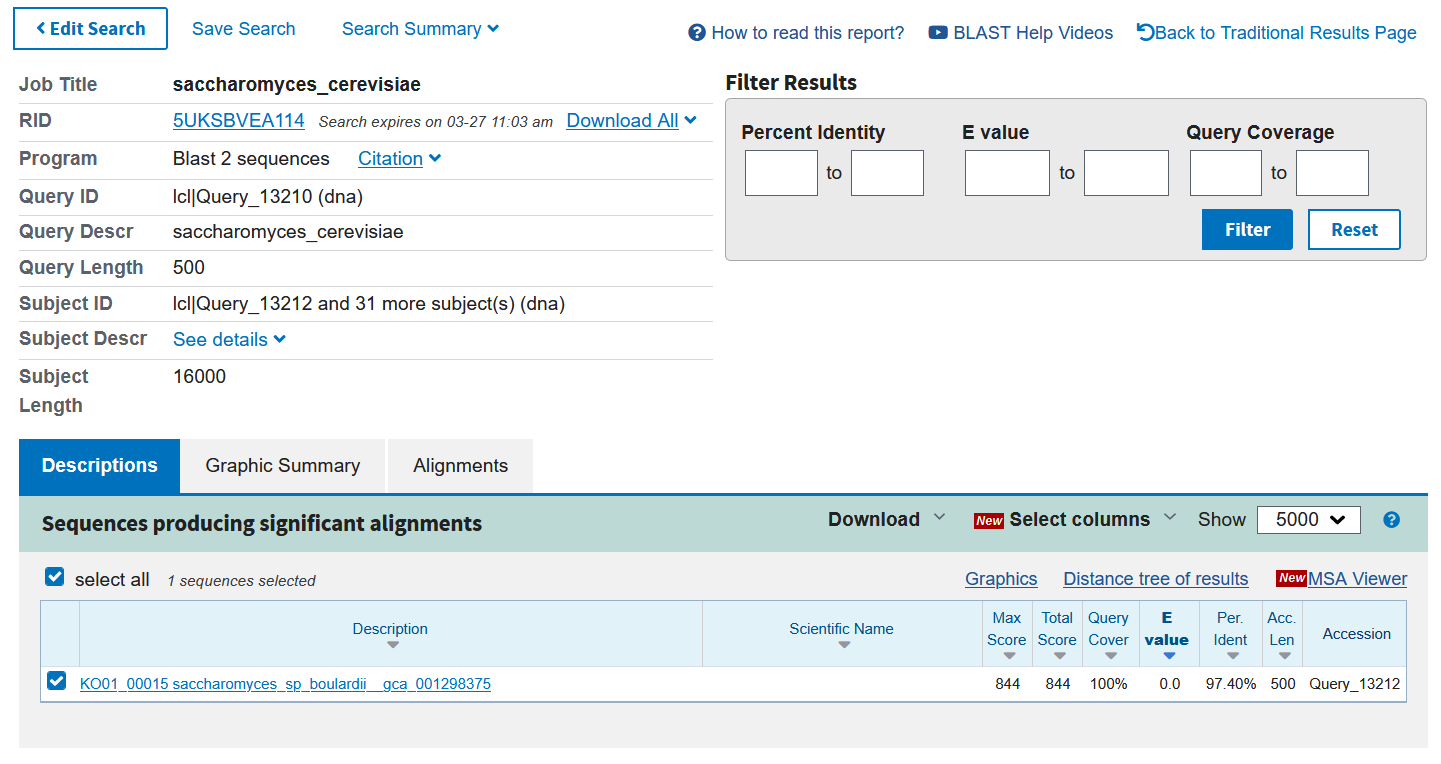Click the Filter button
Image resolution: width=1441 pixels, height=764 pixels.
click(1247, 230)
